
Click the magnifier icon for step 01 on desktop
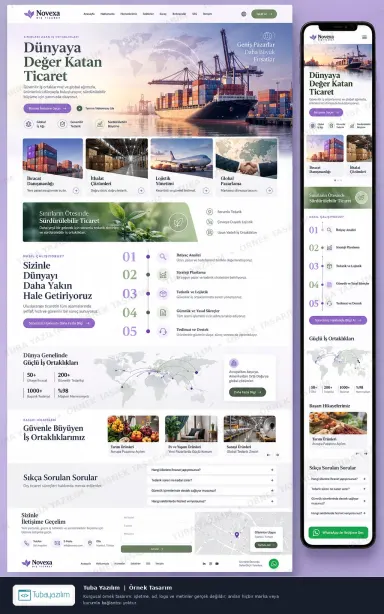tap(163, 257)
